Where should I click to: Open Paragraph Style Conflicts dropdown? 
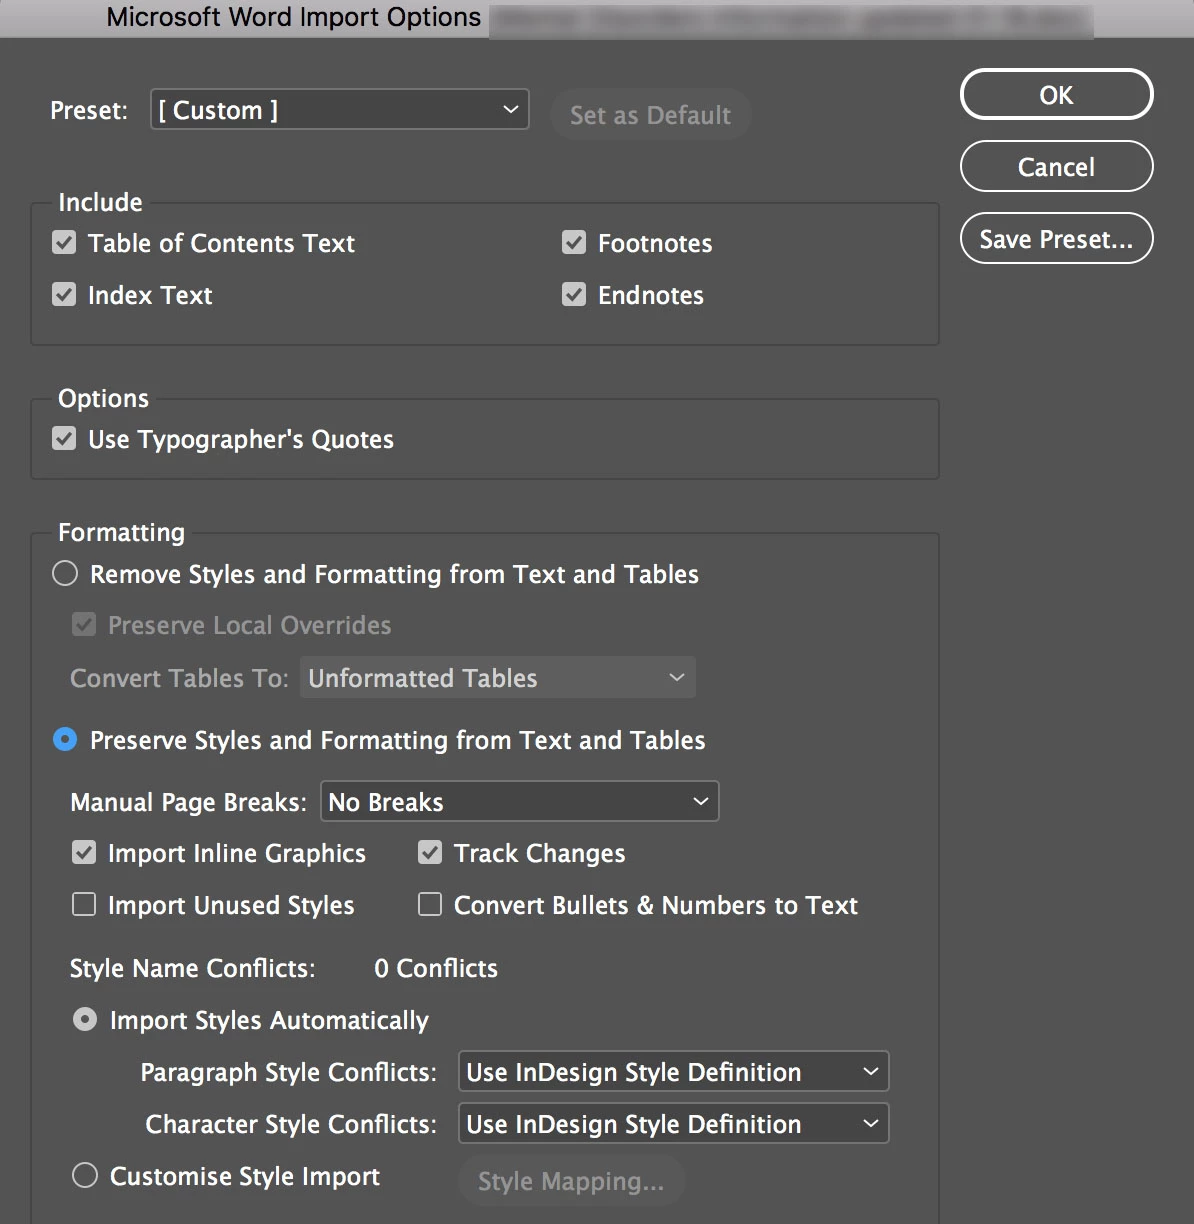(x=673, y=1071)
